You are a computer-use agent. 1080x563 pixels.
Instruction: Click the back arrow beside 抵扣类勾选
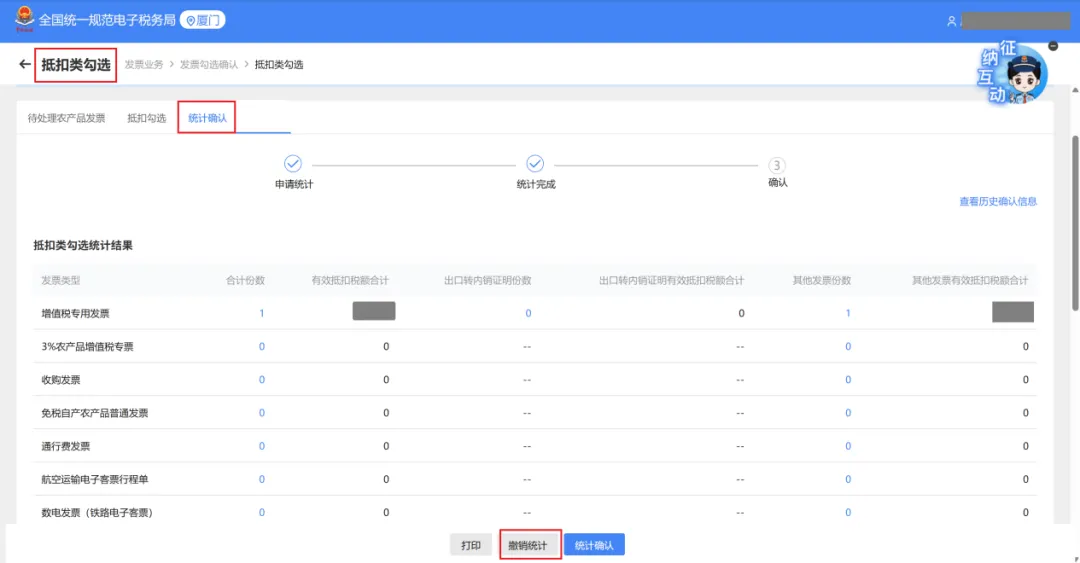[25, 65]
